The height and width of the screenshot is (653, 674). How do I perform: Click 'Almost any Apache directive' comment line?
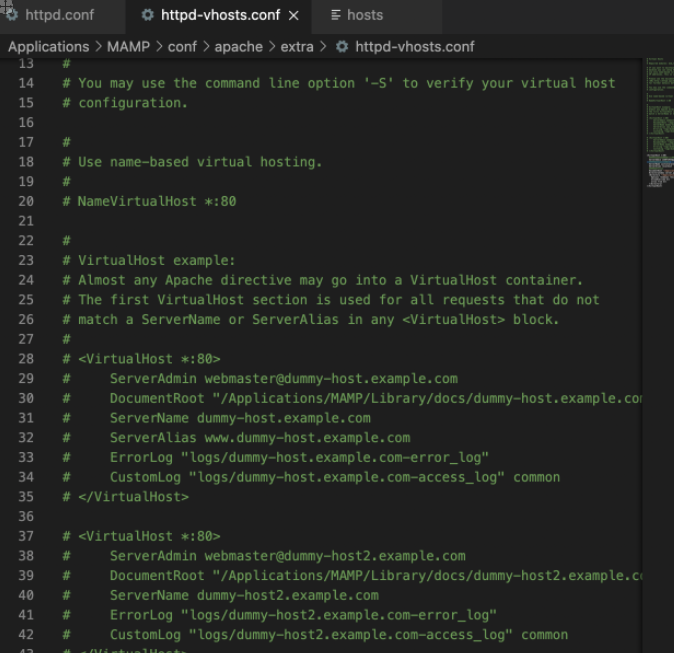[x=322, y=280]
